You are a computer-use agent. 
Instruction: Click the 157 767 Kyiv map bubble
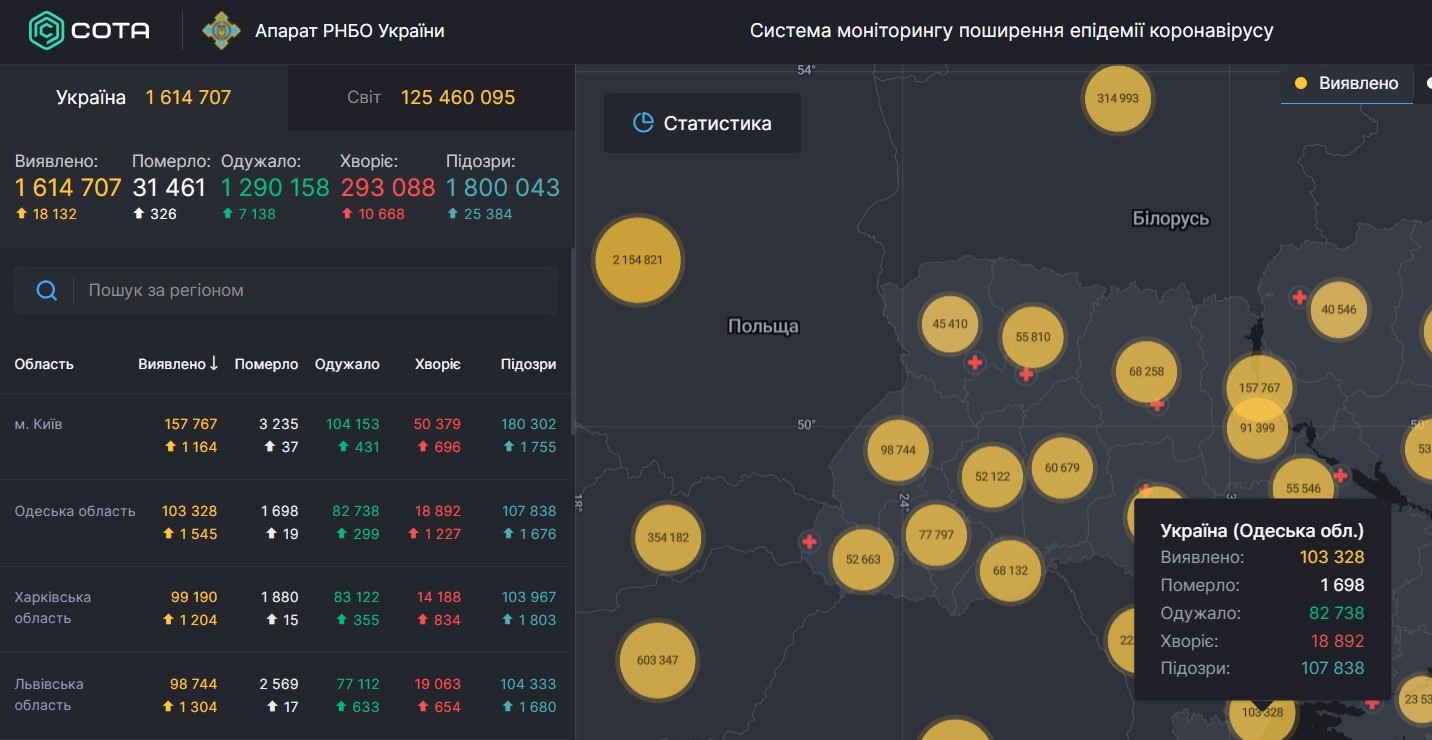coord(1259,388)
